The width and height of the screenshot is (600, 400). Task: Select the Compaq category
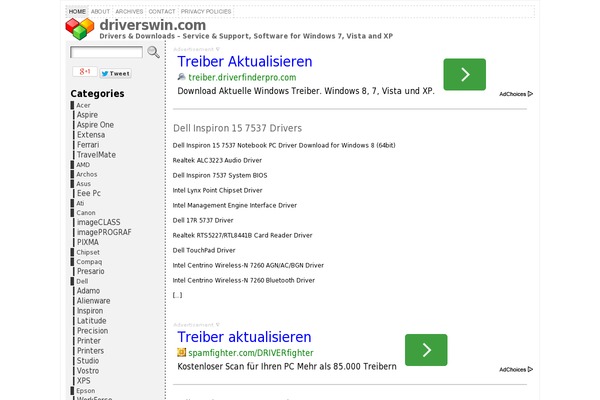(x=89, y=262)
